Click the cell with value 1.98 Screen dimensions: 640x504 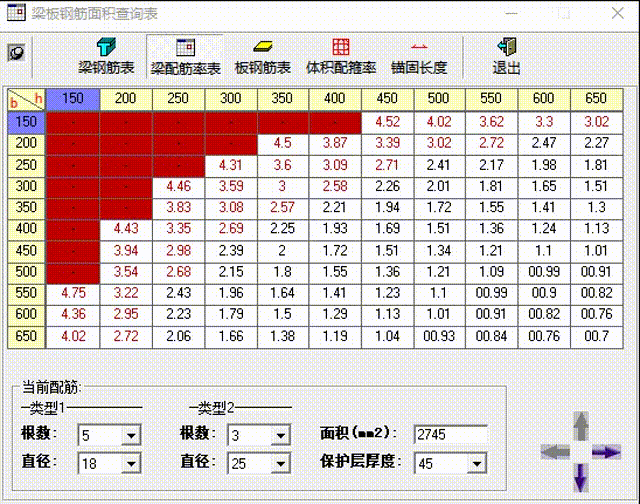click(544, 165)
